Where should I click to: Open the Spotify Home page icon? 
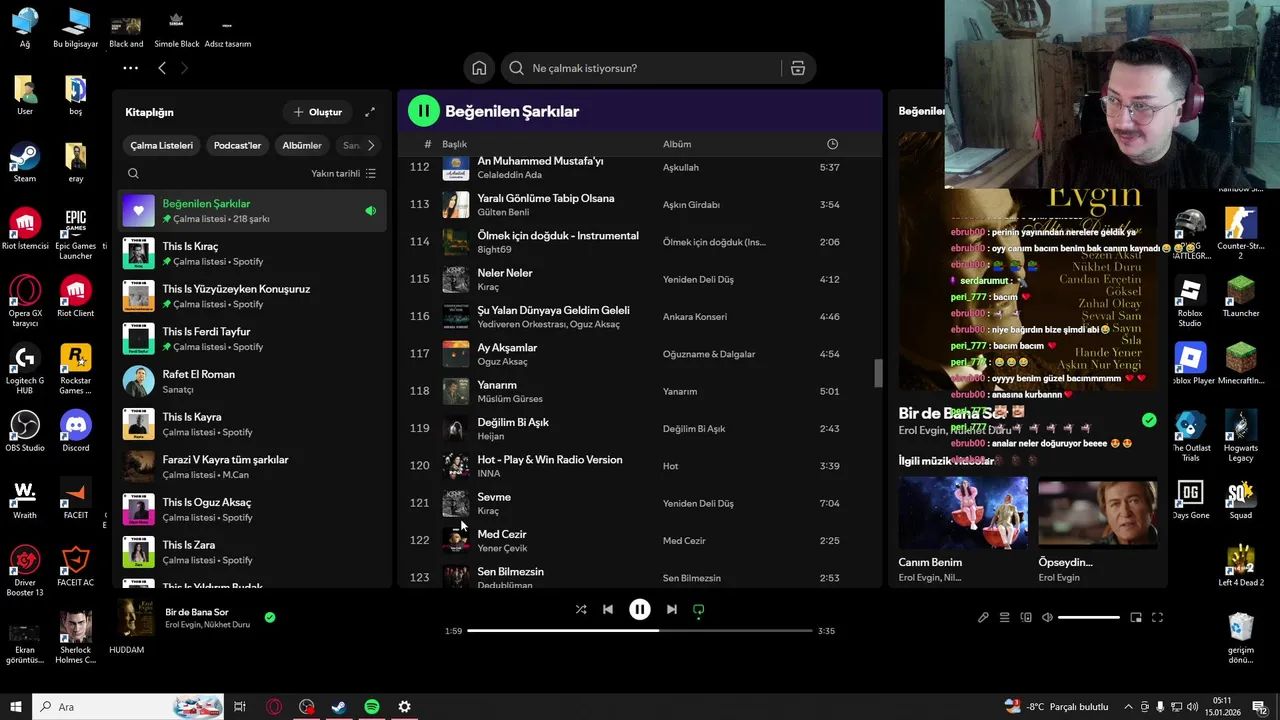(x=479, y=68)
